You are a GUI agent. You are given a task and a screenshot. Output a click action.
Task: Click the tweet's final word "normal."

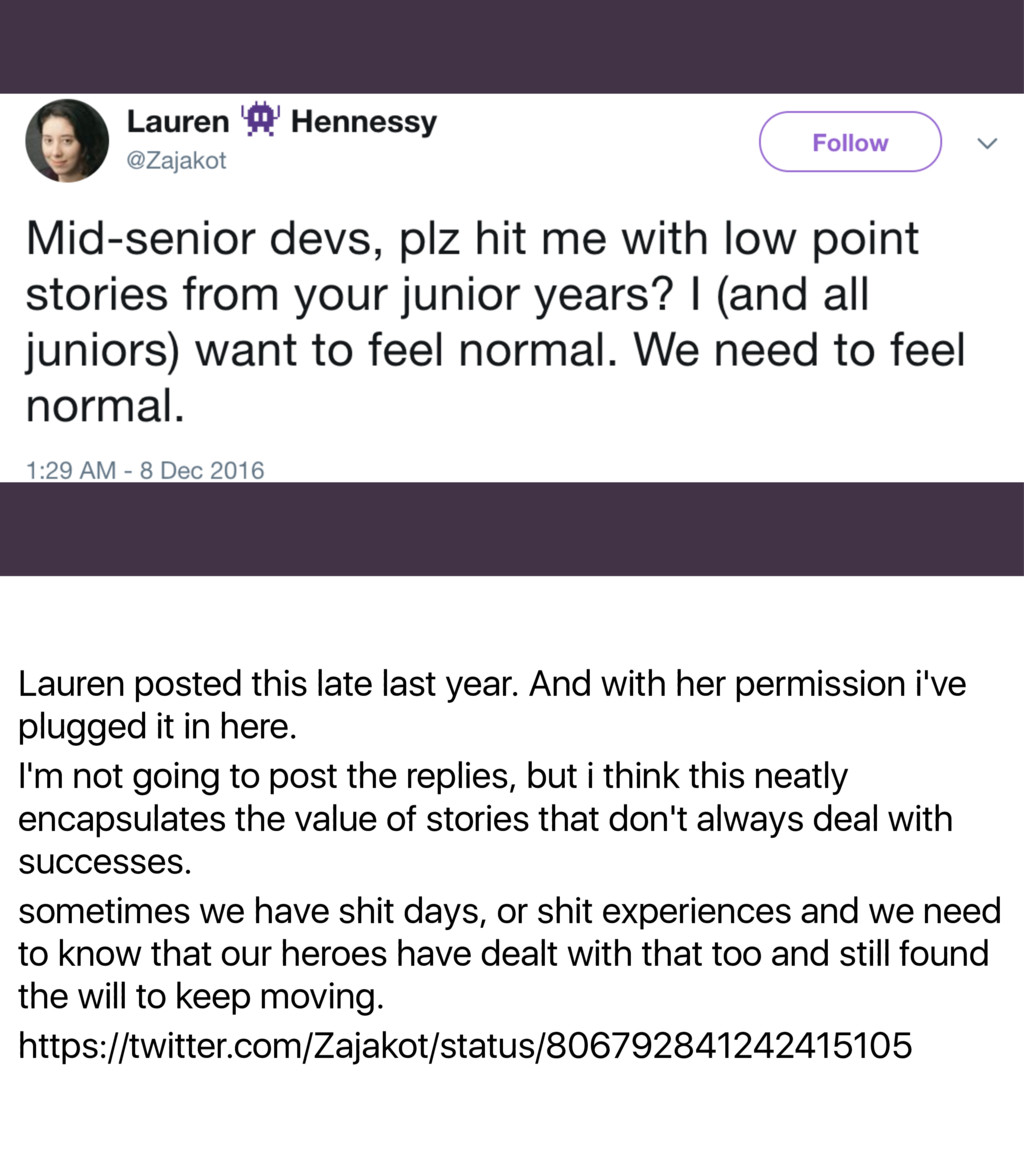[104, 405]
